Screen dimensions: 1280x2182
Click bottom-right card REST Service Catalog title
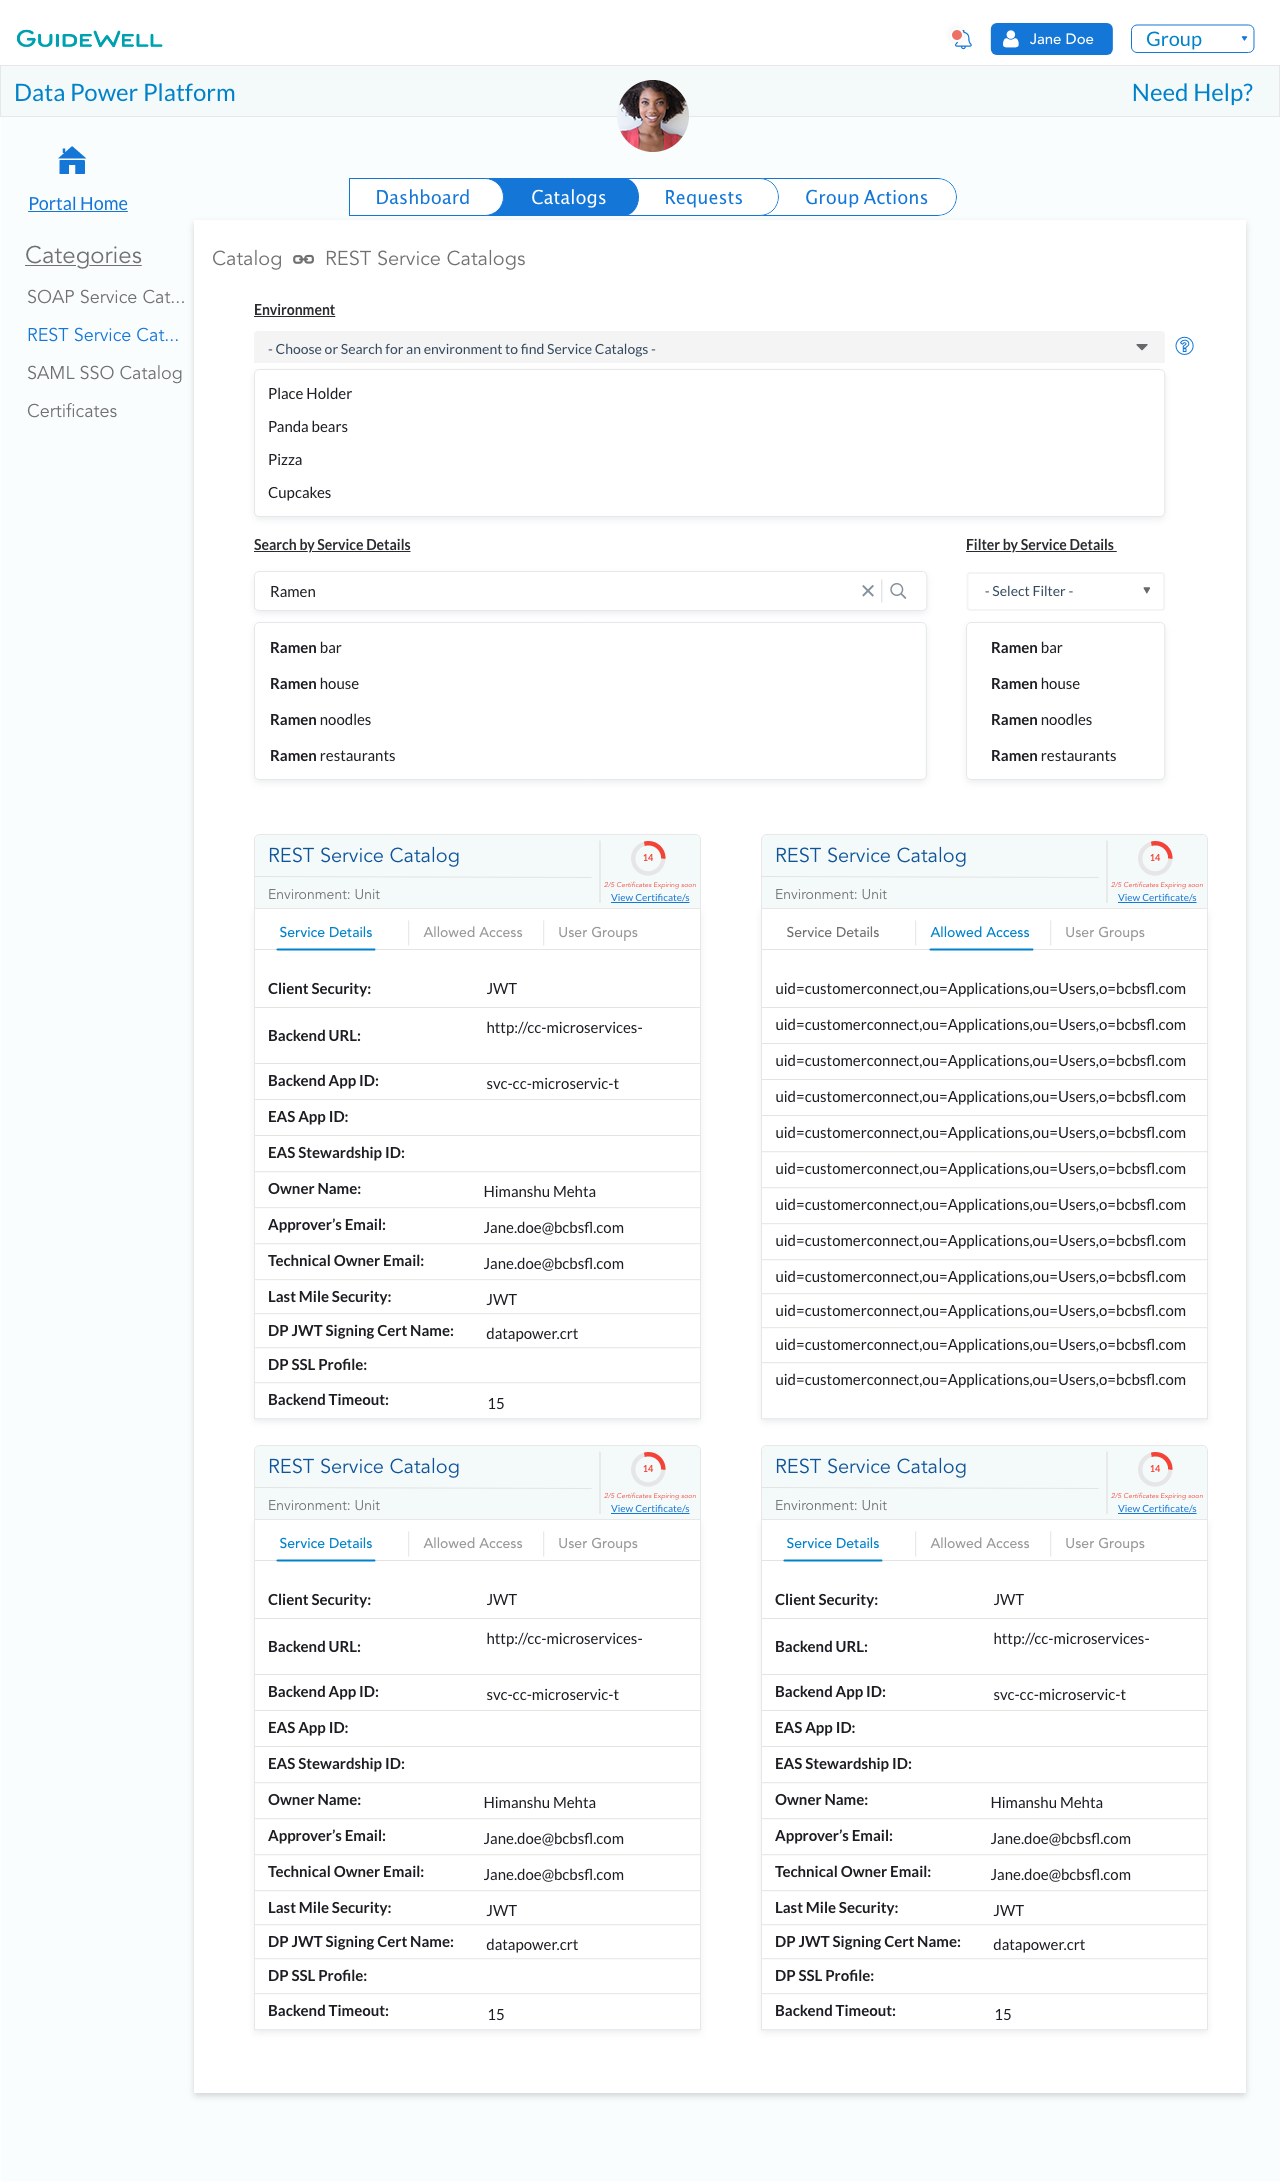point(871,1467)
